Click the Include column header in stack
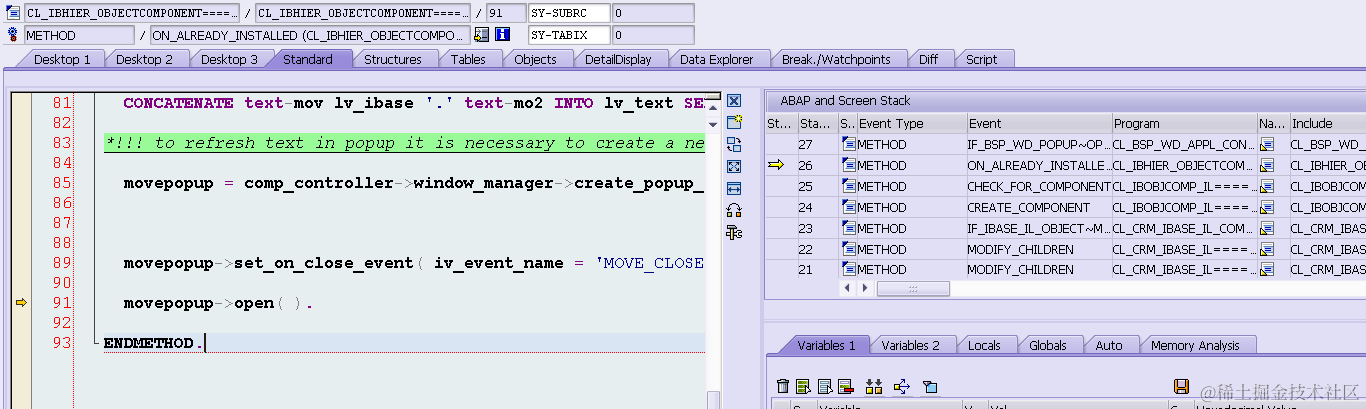 pyautogui.click(x=1327, y=124)
